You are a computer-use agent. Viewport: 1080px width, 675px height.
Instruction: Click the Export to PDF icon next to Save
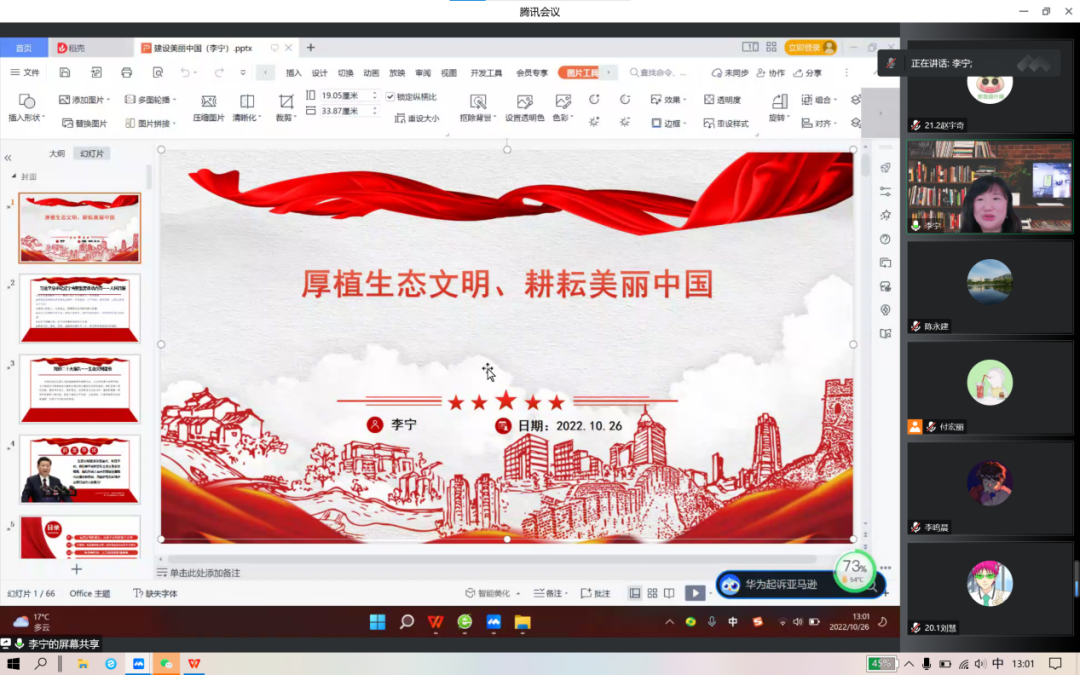point(96,72)
